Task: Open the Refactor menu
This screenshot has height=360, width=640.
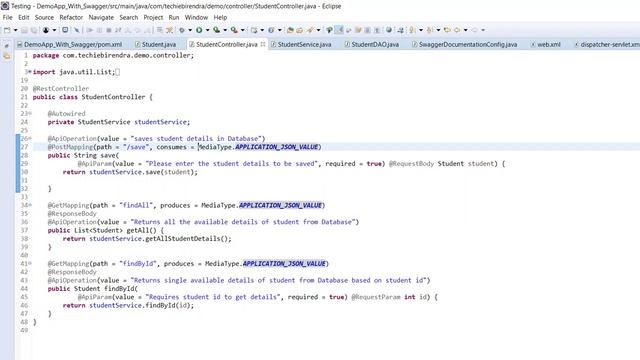Action: pyautogui.click(x=71, y=18)
